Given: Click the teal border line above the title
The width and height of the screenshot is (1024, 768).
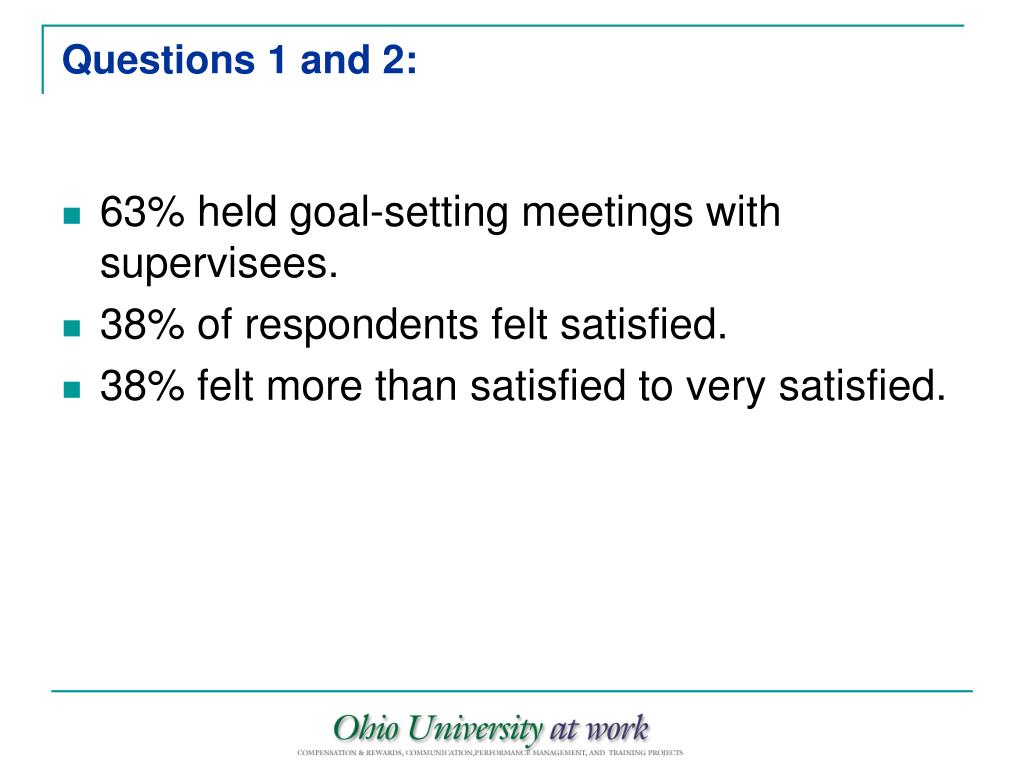Looking at the screenshot, I should 503,25.
